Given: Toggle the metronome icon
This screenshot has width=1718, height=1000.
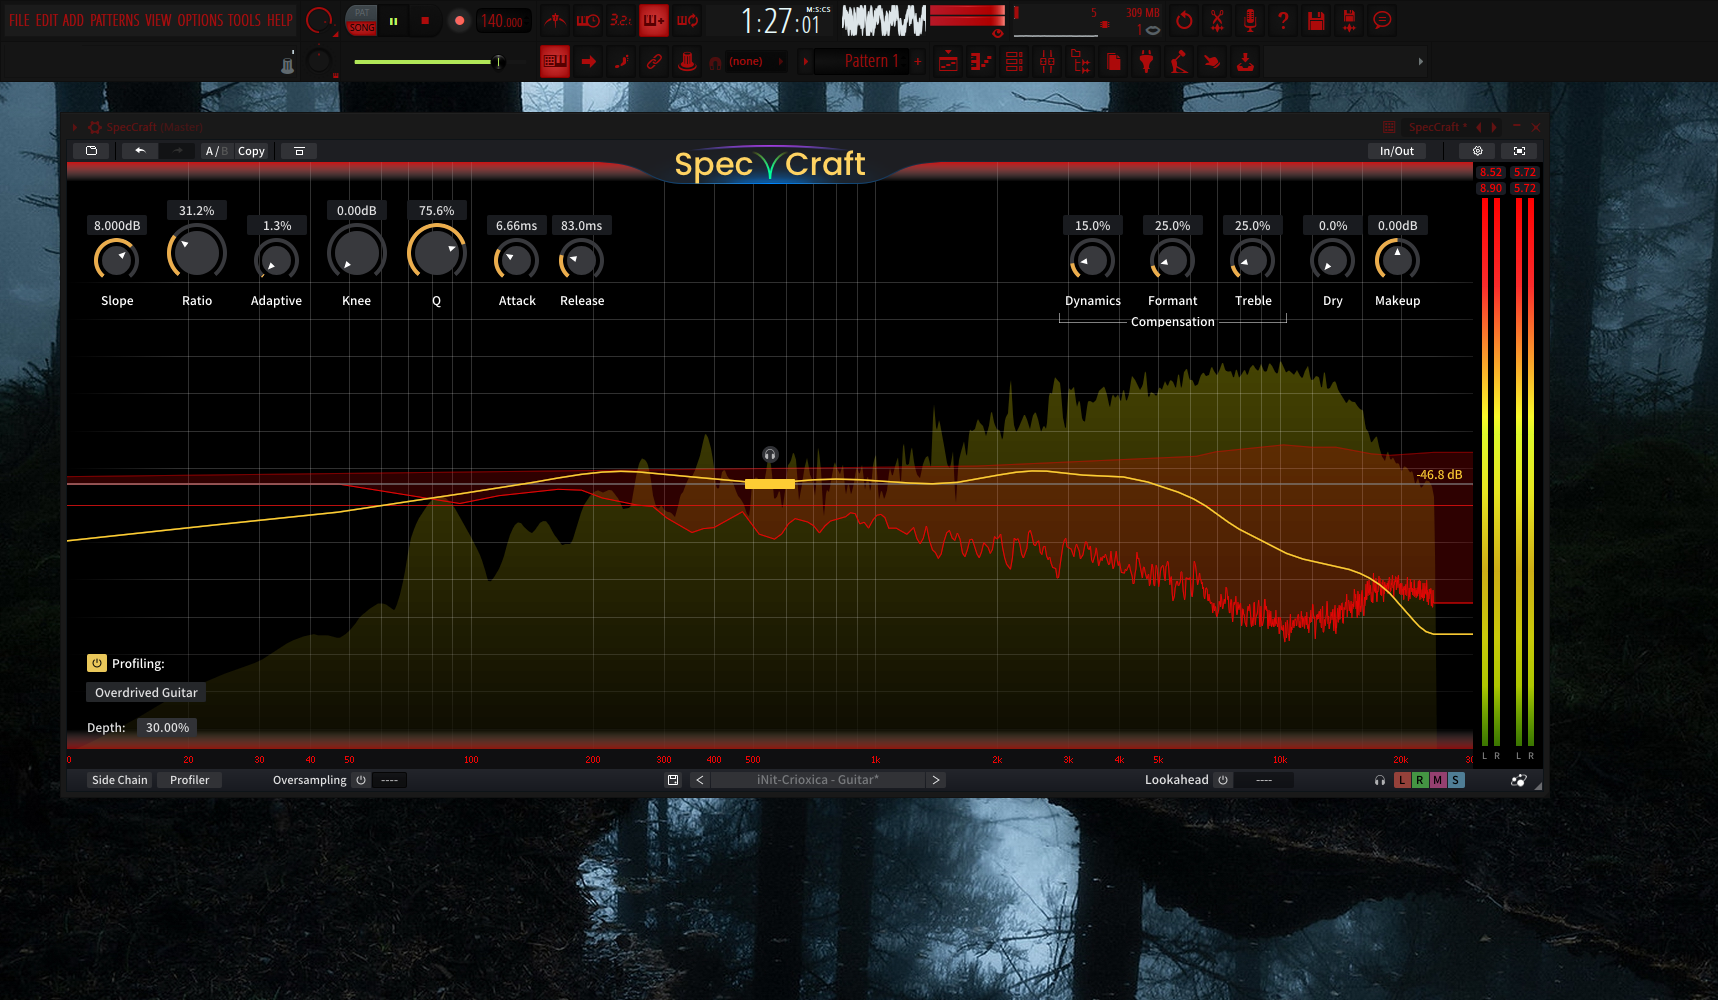Looking at the screenshot, I should point(555,20).
